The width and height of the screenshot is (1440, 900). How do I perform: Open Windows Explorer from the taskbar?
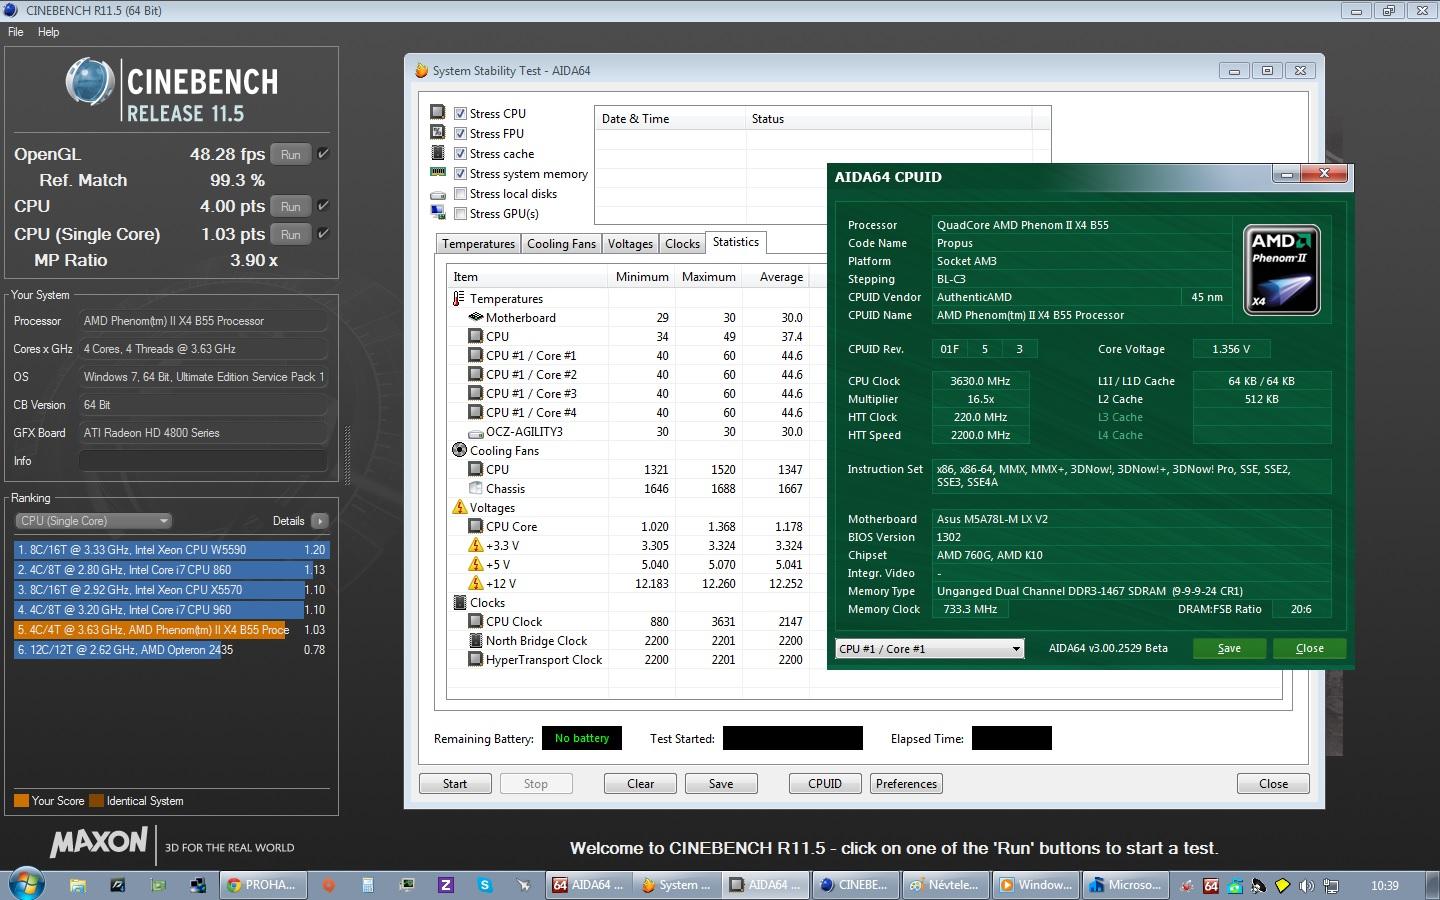coord(77,885)
